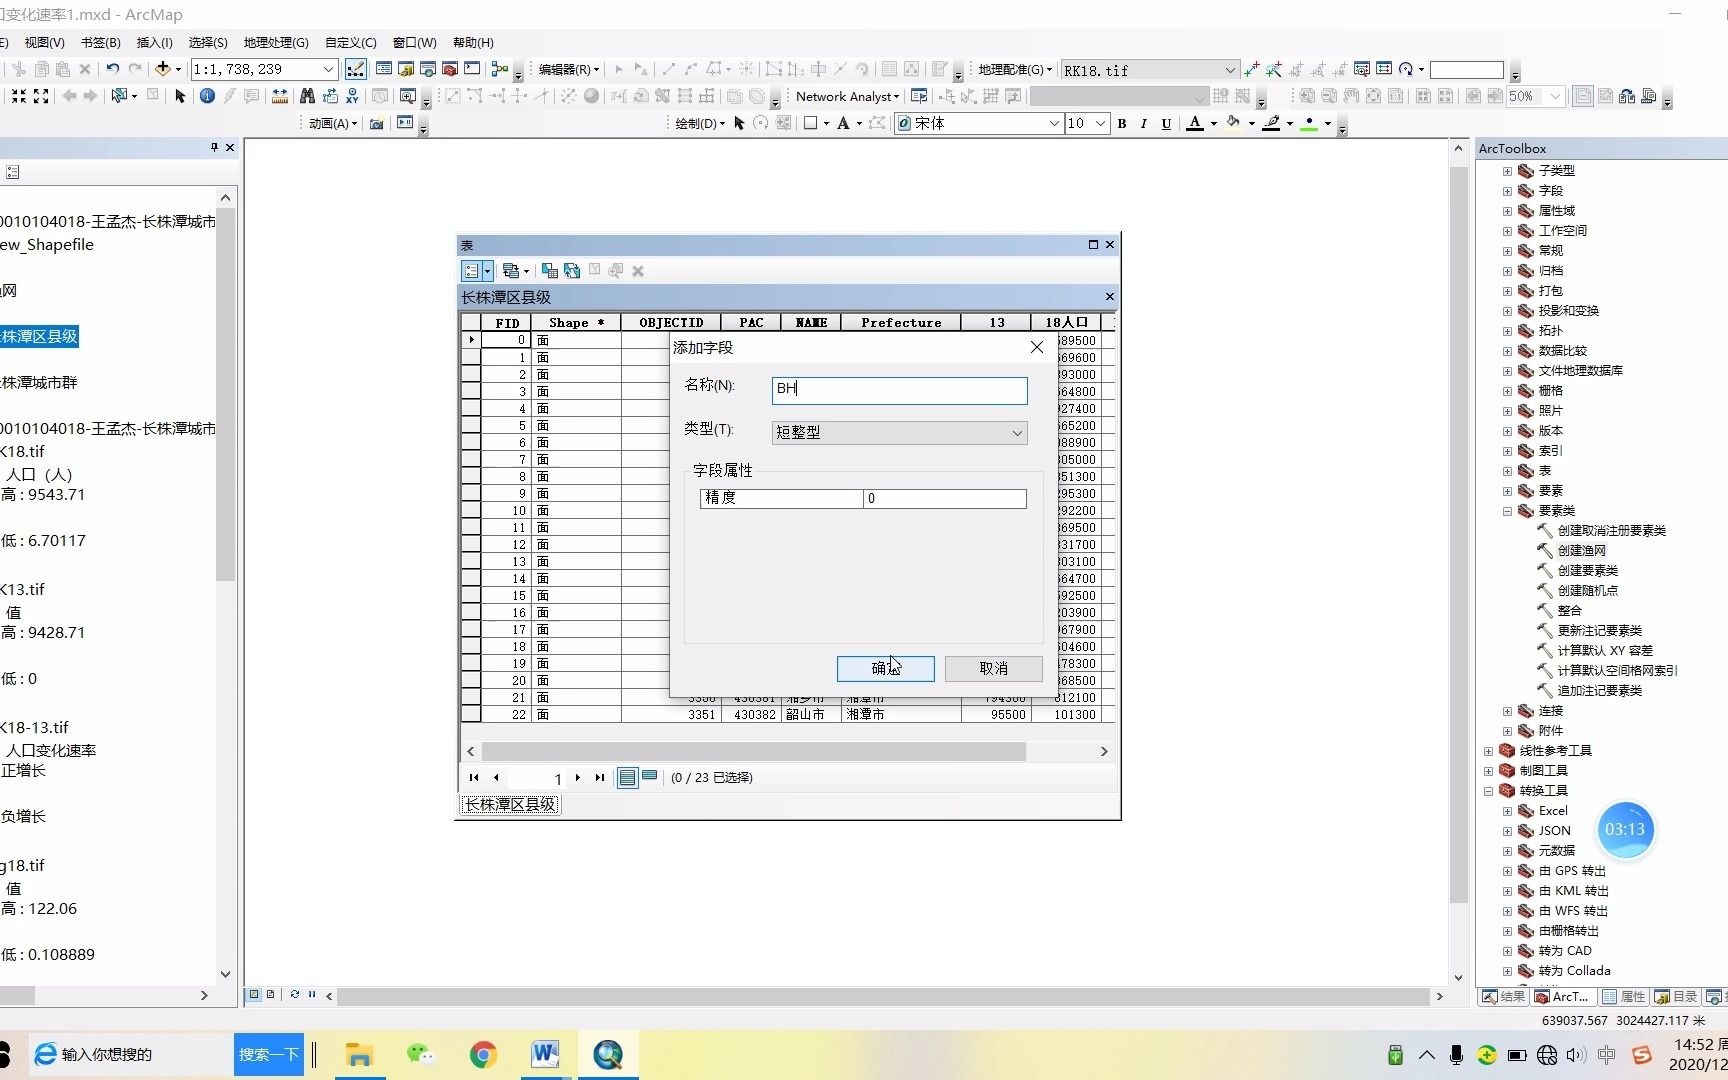Viewport: 1728px width, 1080px height.
Task: Click Related Tables icon in table window
Action: (x=511, y=271)
